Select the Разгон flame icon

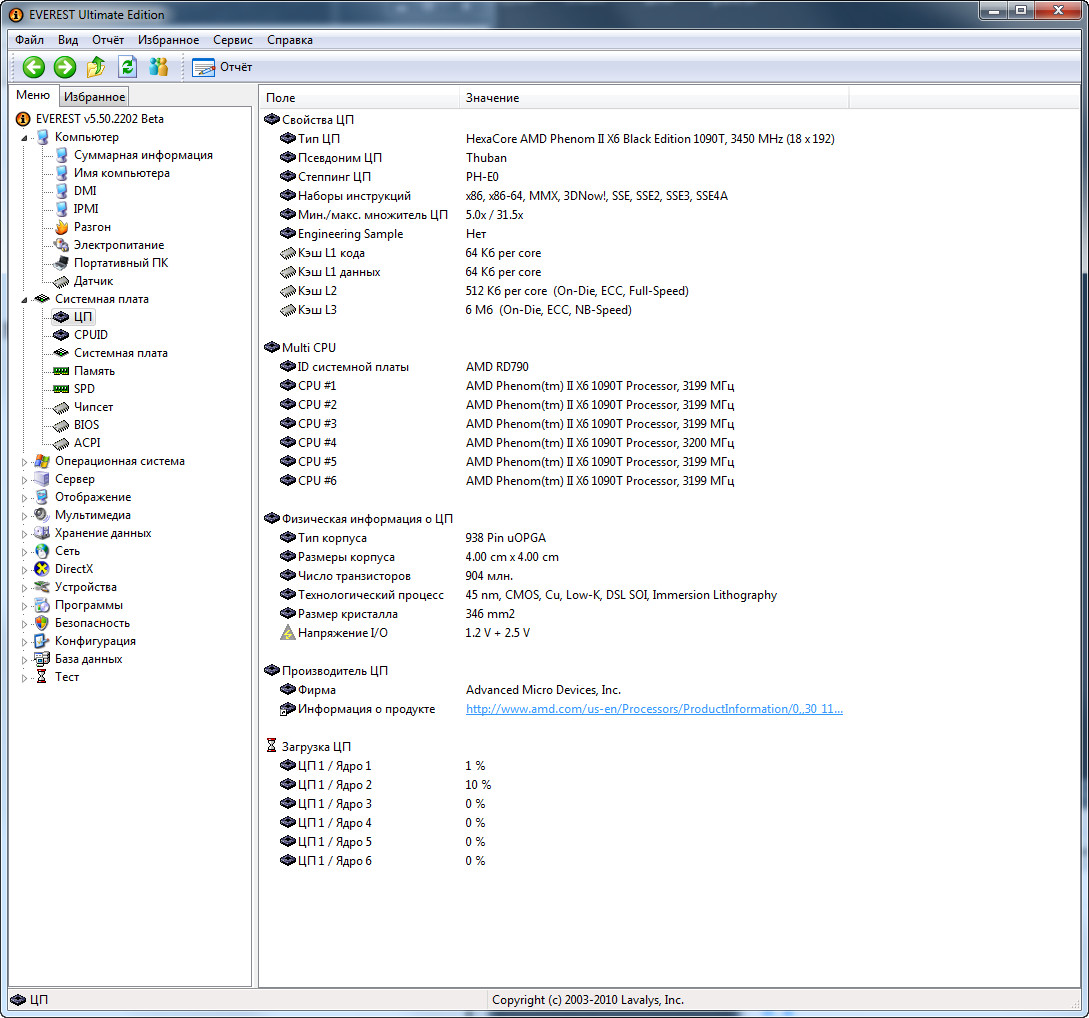[62, 227]
